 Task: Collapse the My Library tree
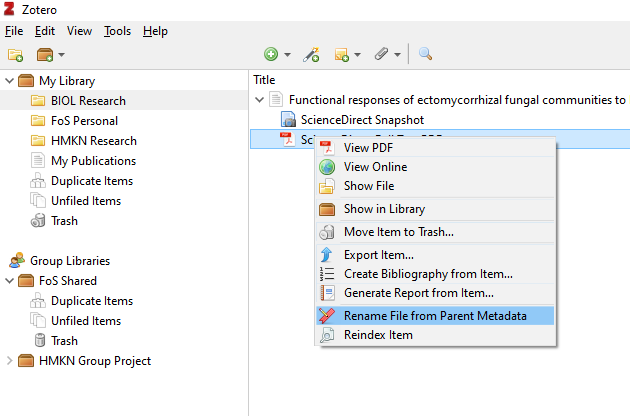point(9,81)
